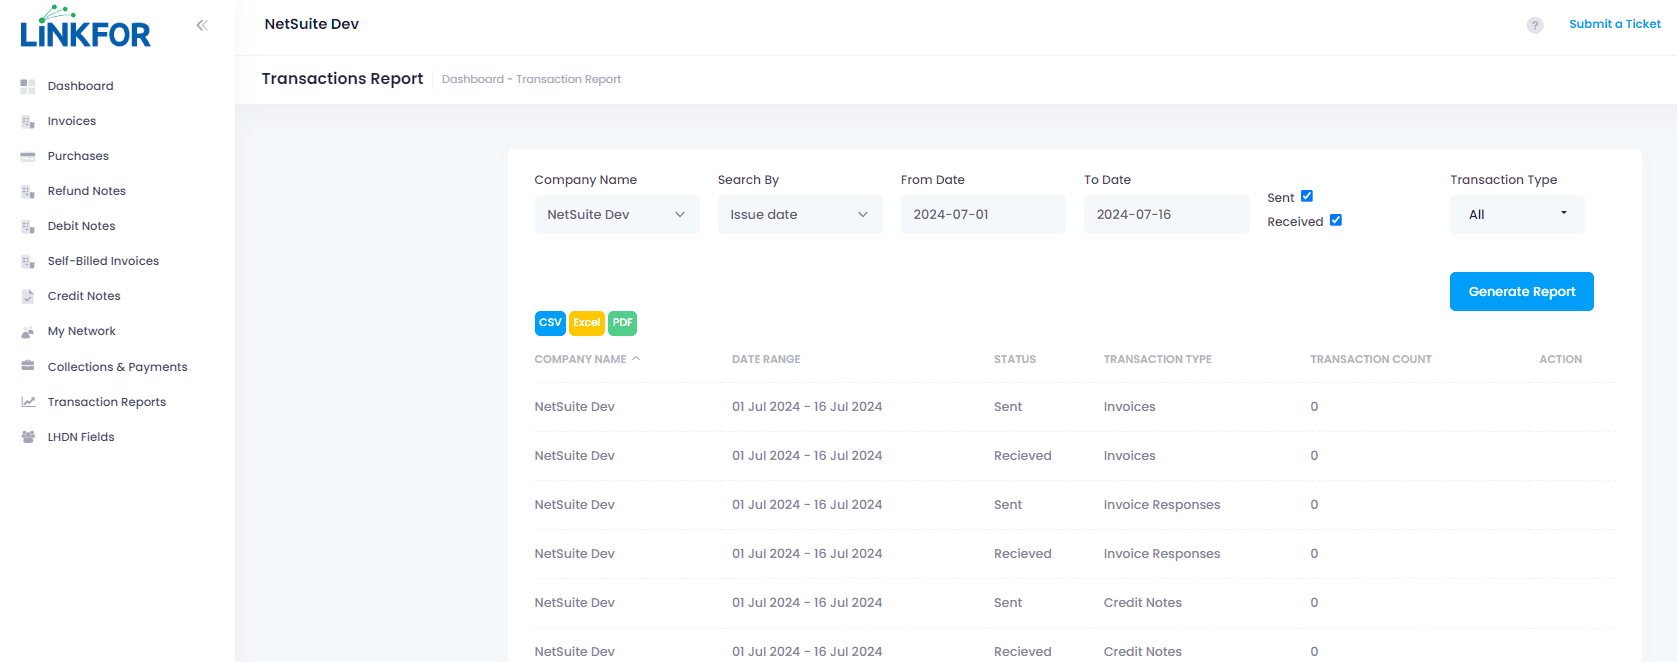Collapse the sidebar with double chevron

(202, 25)
